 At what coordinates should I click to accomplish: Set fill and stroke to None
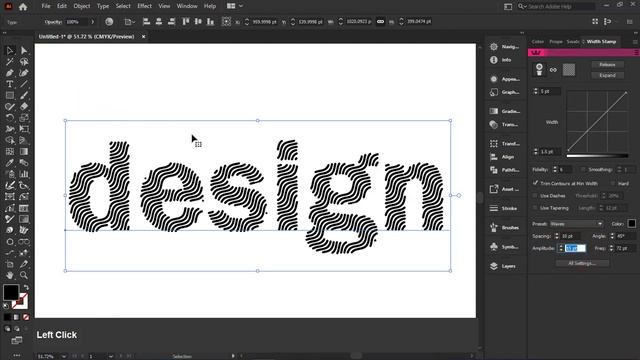26,317
